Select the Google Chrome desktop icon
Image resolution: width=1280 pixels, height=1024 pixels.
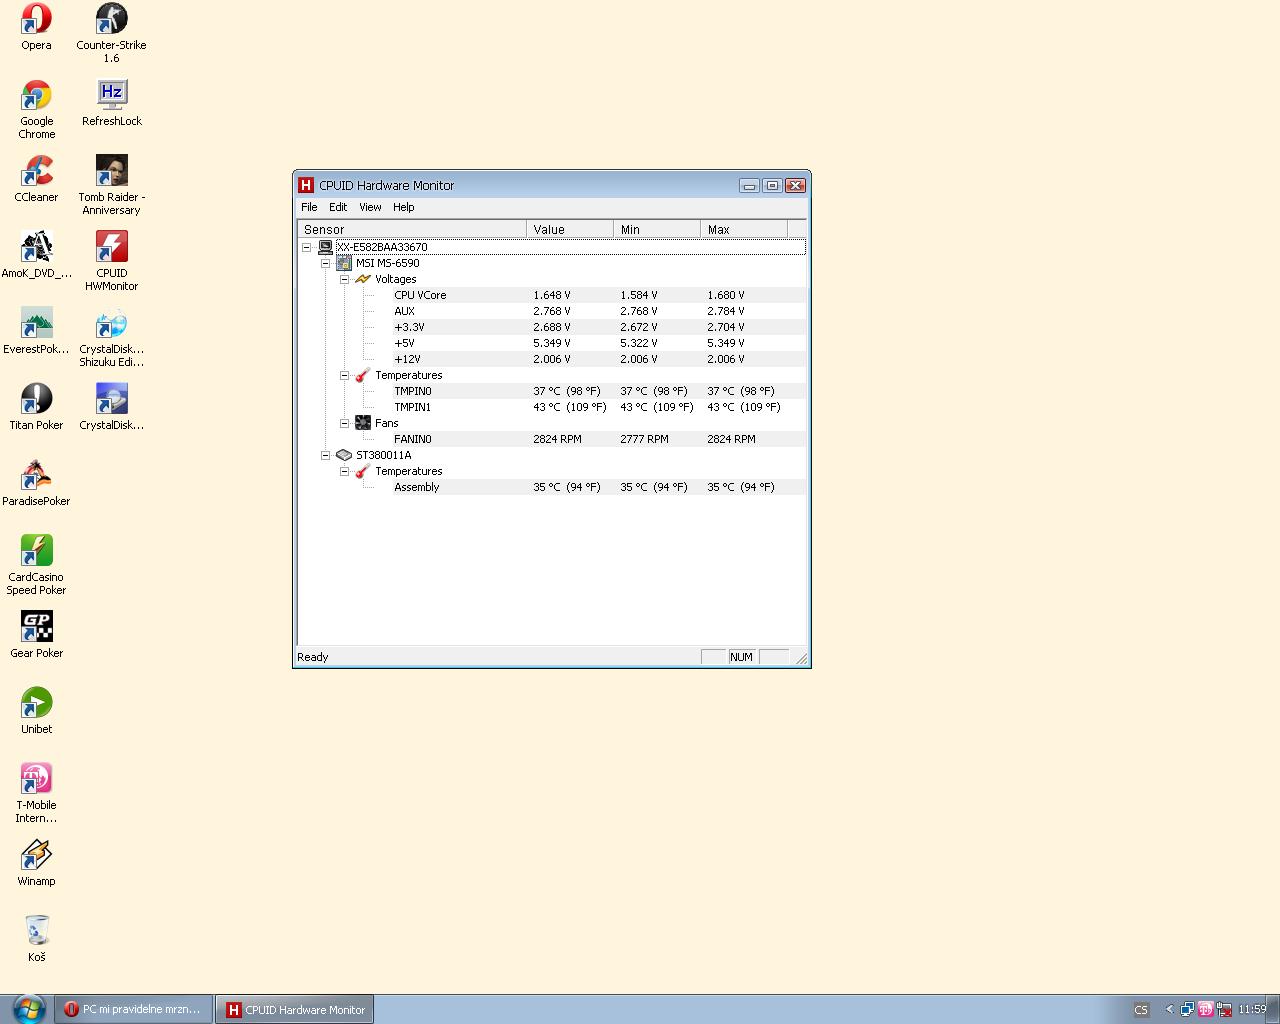click(x=36, y=109)
